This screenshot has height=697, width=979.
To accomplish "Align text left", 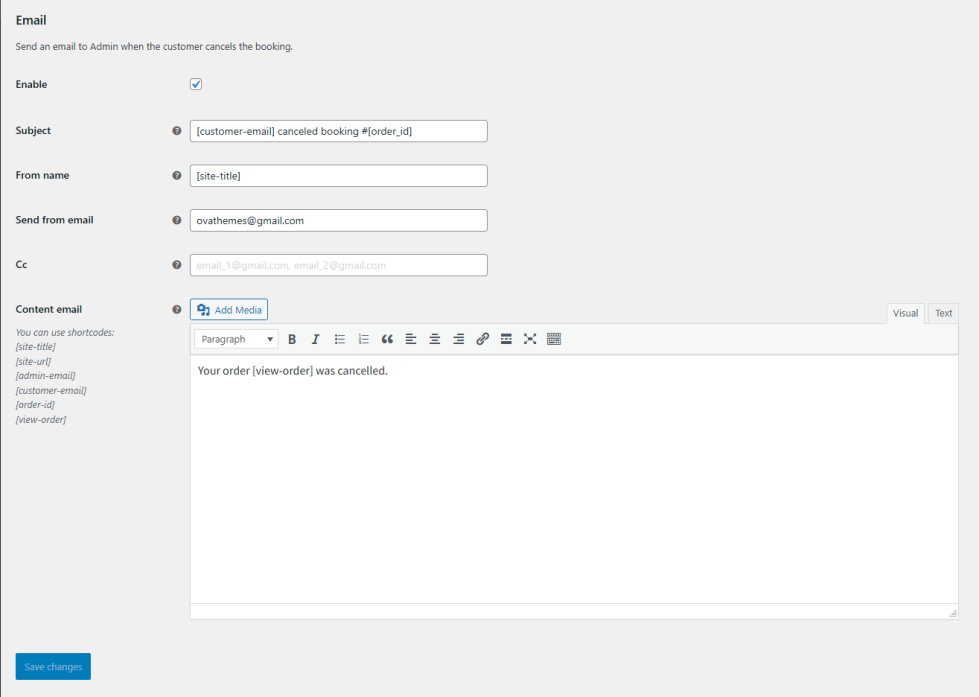I will 411,339.
